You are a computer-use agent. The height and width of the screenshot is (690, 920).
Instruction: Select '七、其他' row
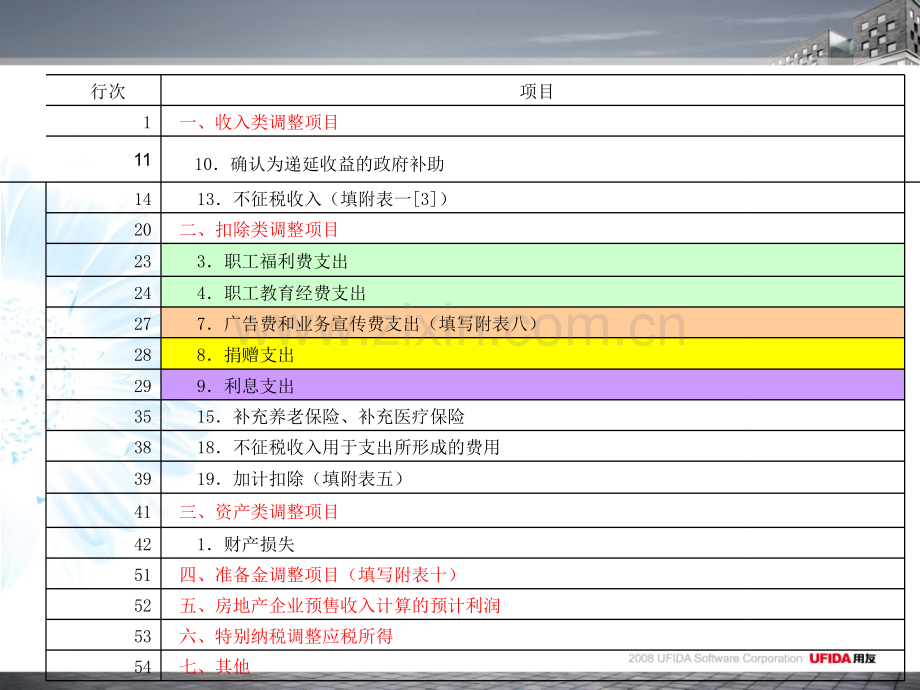click(533, 666)
